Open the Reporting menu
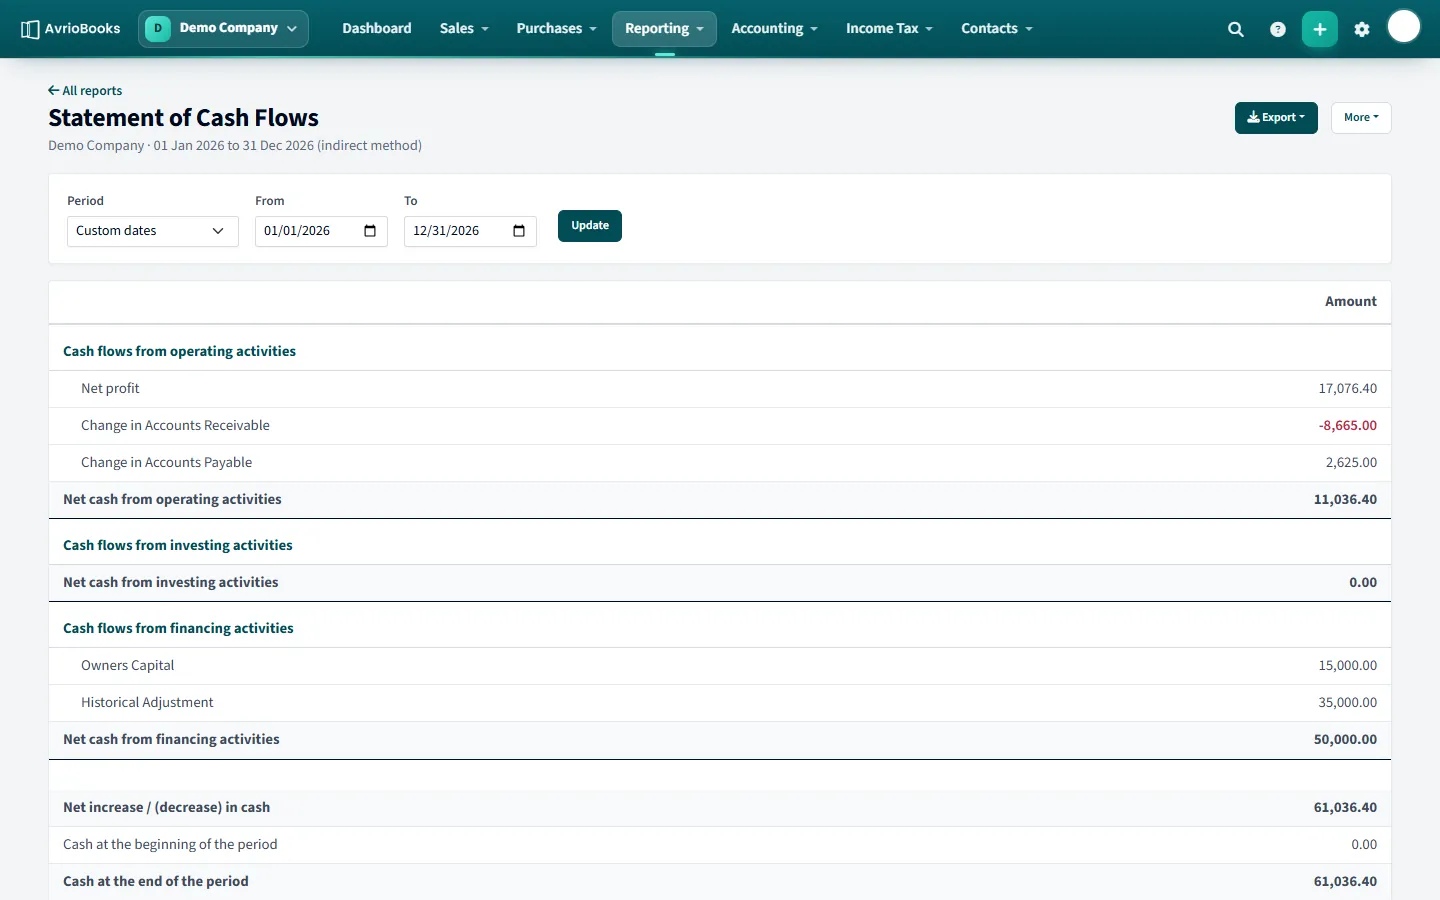The width and height of the screenshot is (1440, 900). tap(664, 28)
